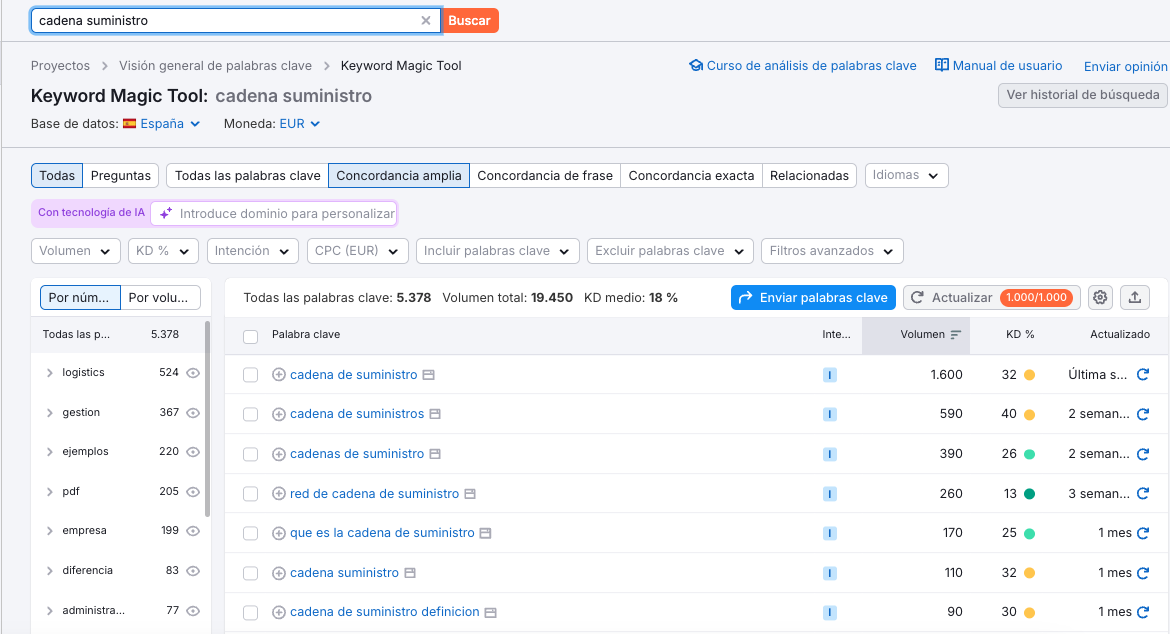The width and height of the screenshot is (1170, 634).
Task: Open the Idiomas dropdown
Action: tap(906, 175)
